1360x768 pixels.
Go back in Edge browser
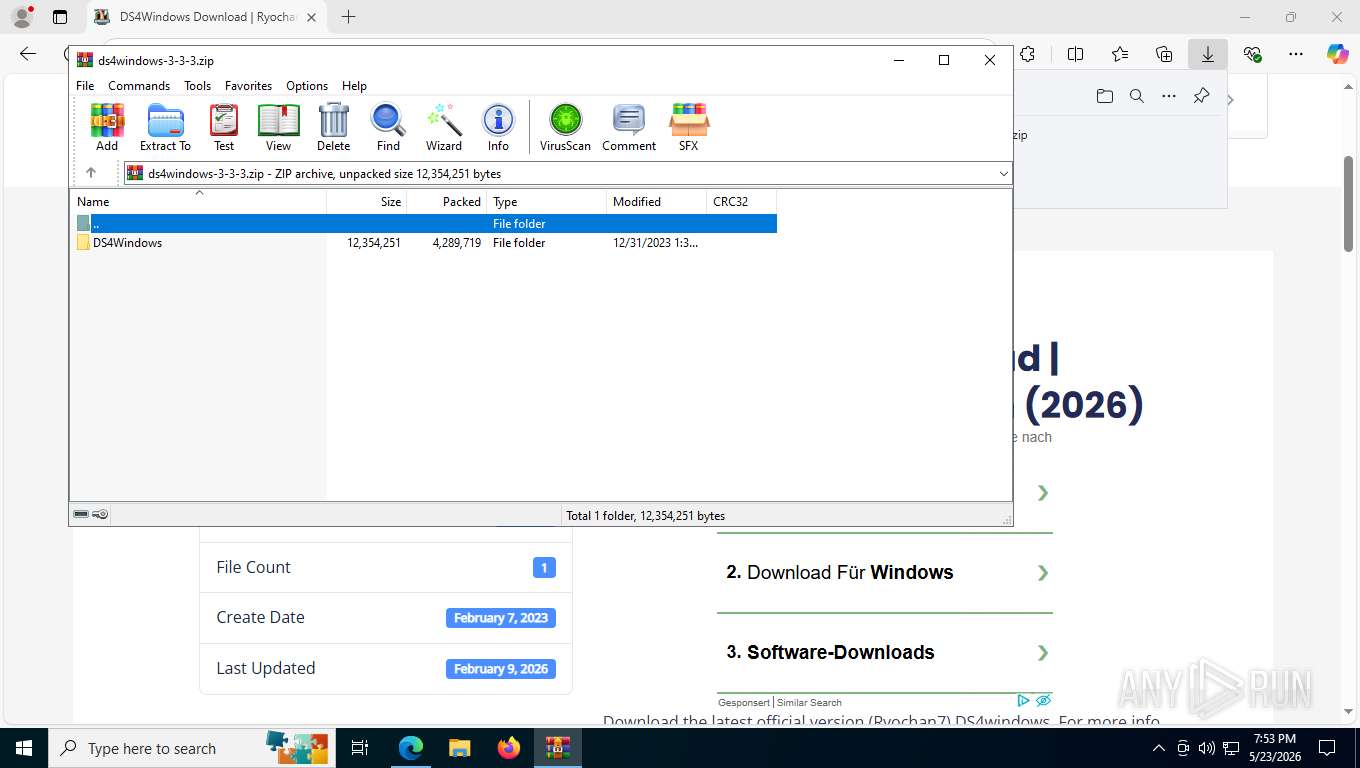click(x=28, y=54)
